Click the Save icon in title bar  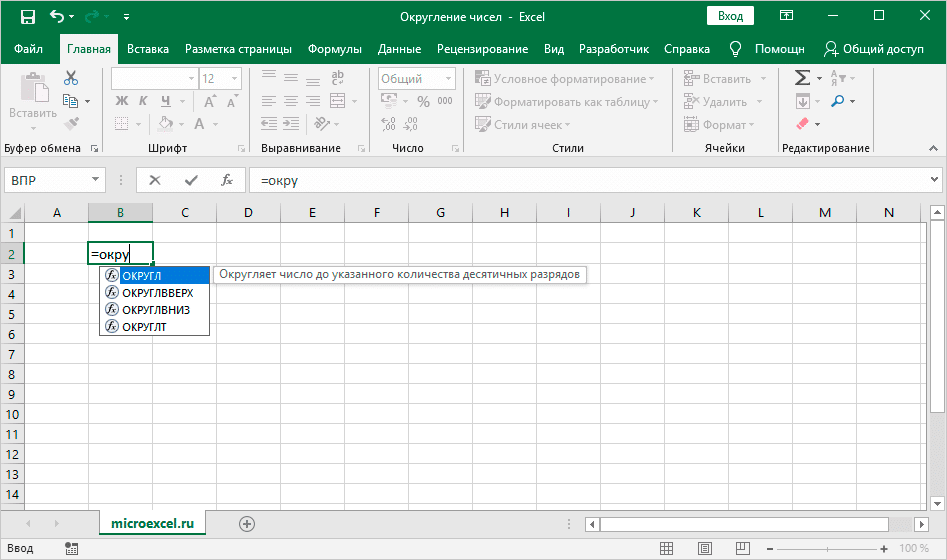coord(27,16)
